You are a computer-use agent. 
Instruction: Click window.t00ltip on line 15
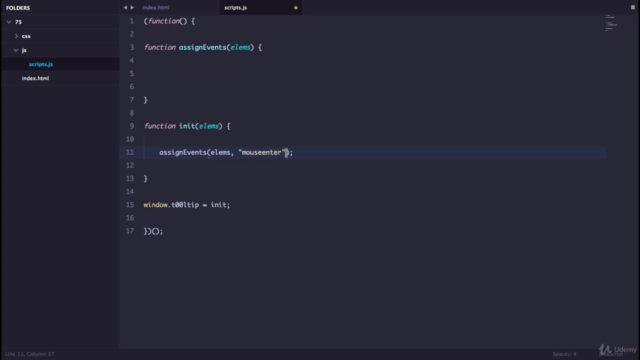(x=171, y=204)
